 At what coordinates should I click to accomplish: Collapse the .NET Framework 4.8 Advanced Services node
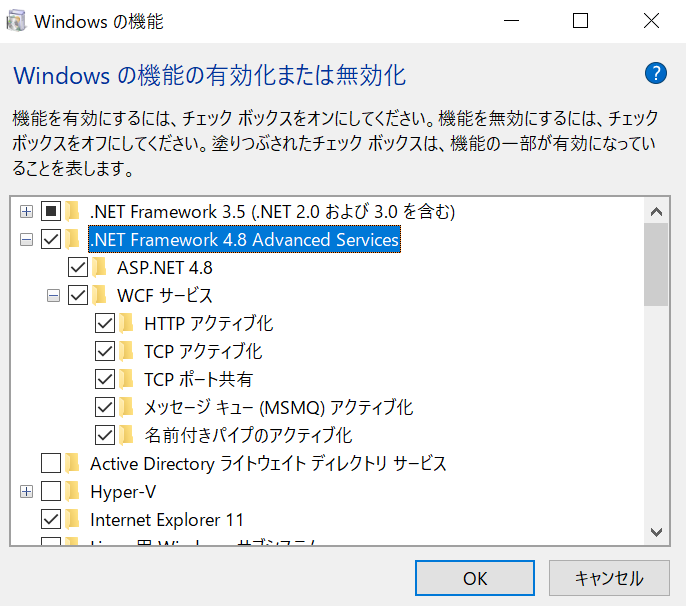click(x=27, y=240)
